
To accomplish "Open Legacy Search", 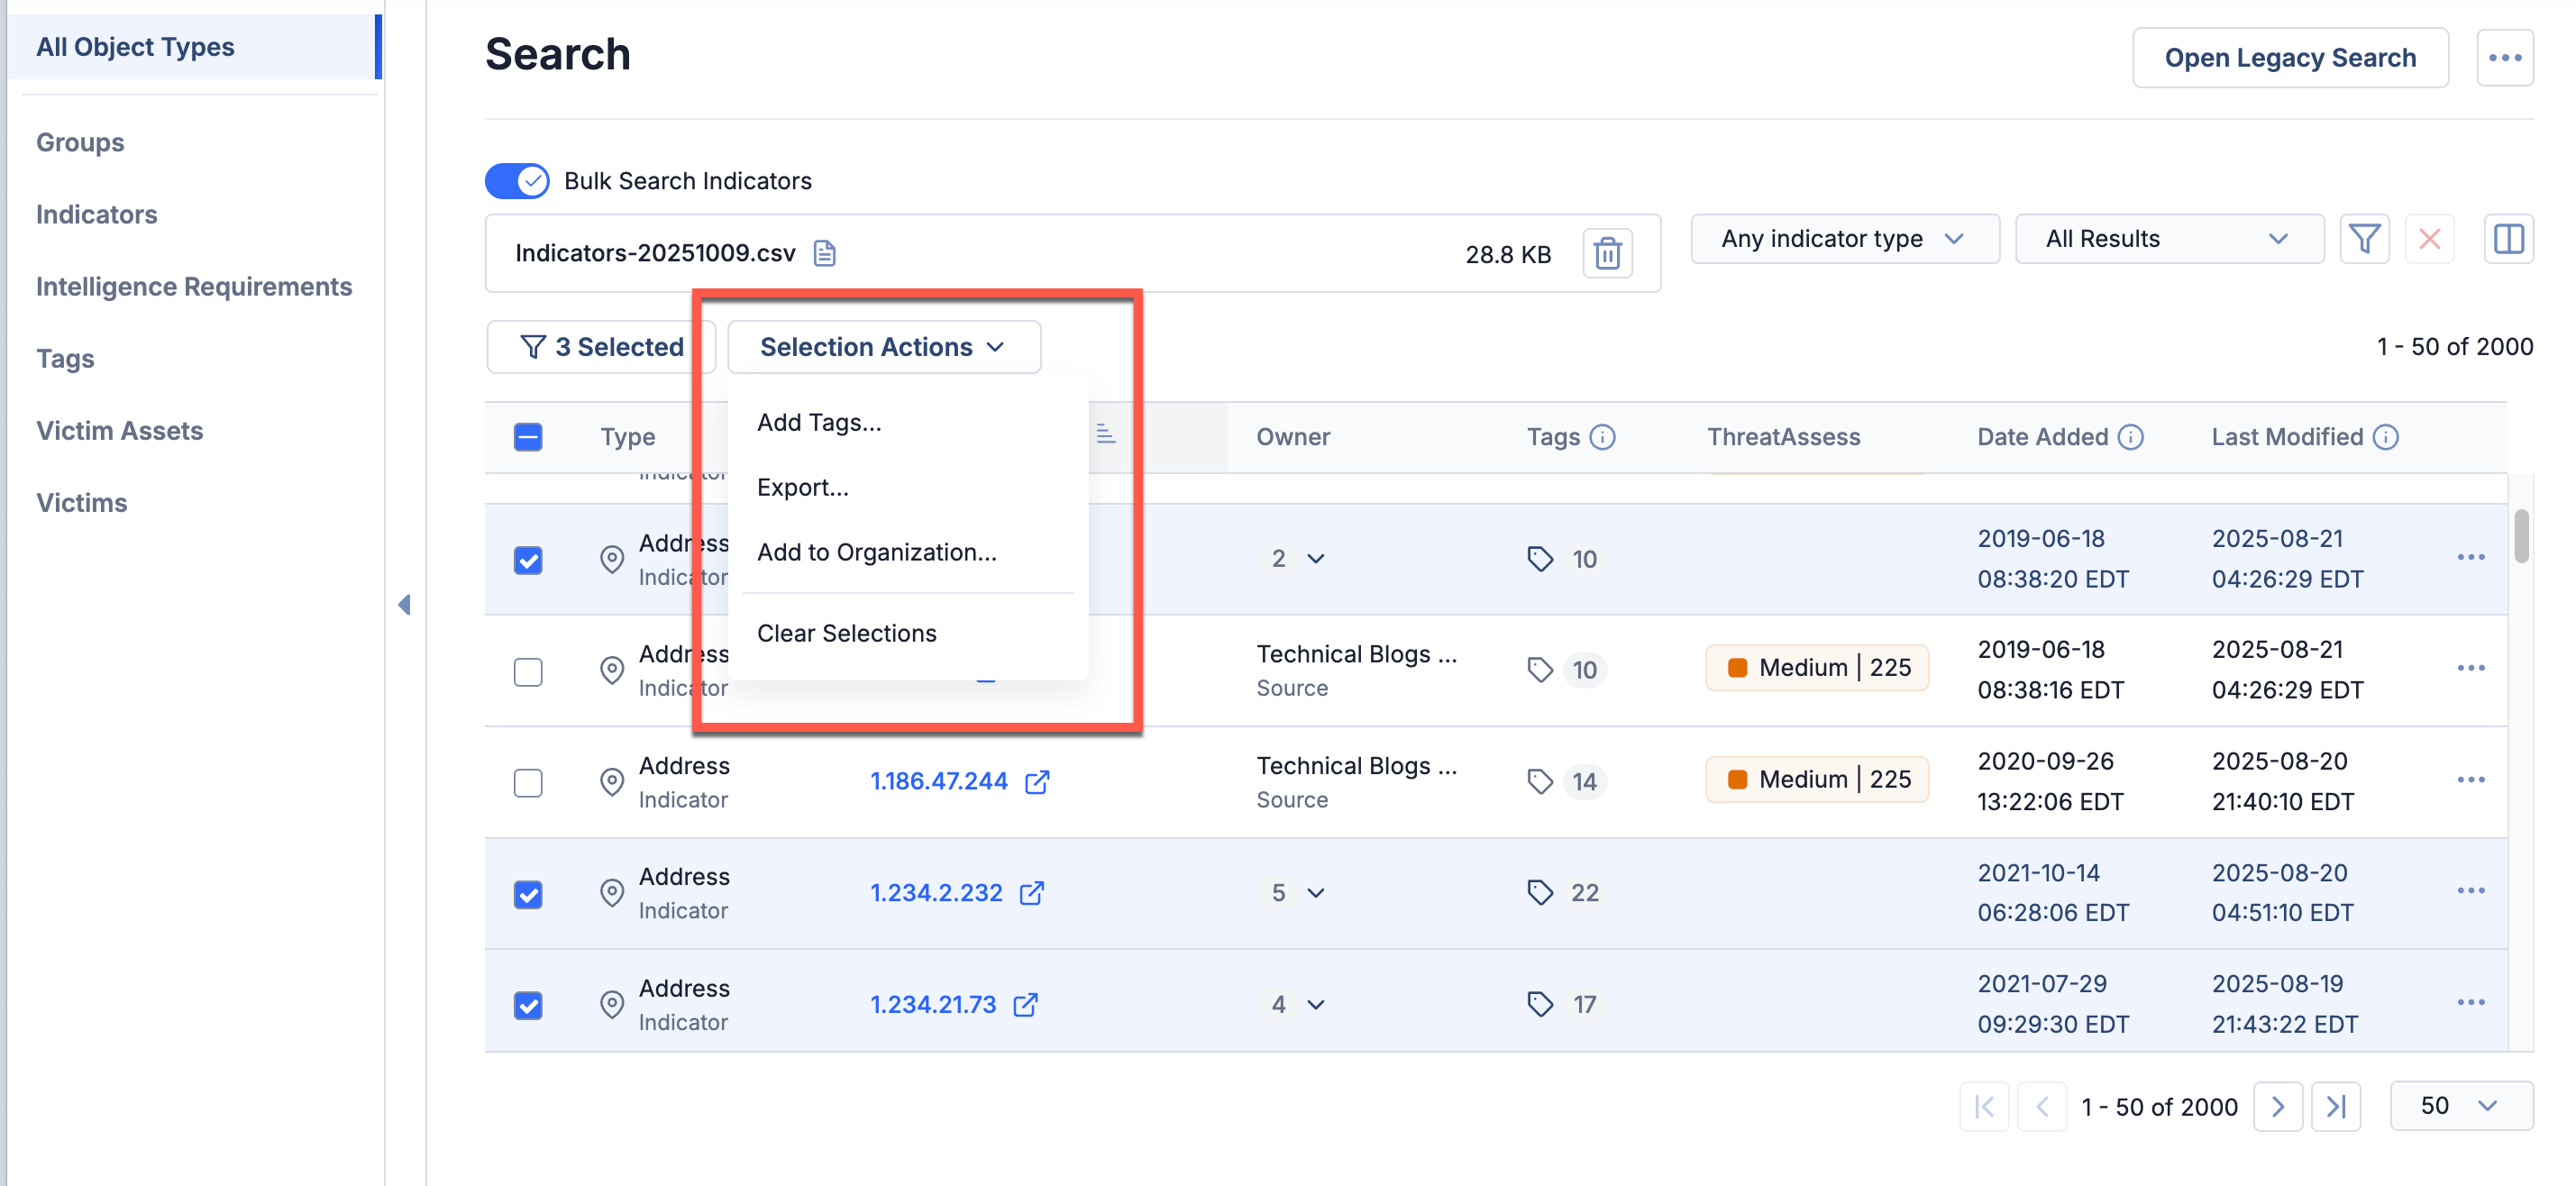I will 2290,57.
